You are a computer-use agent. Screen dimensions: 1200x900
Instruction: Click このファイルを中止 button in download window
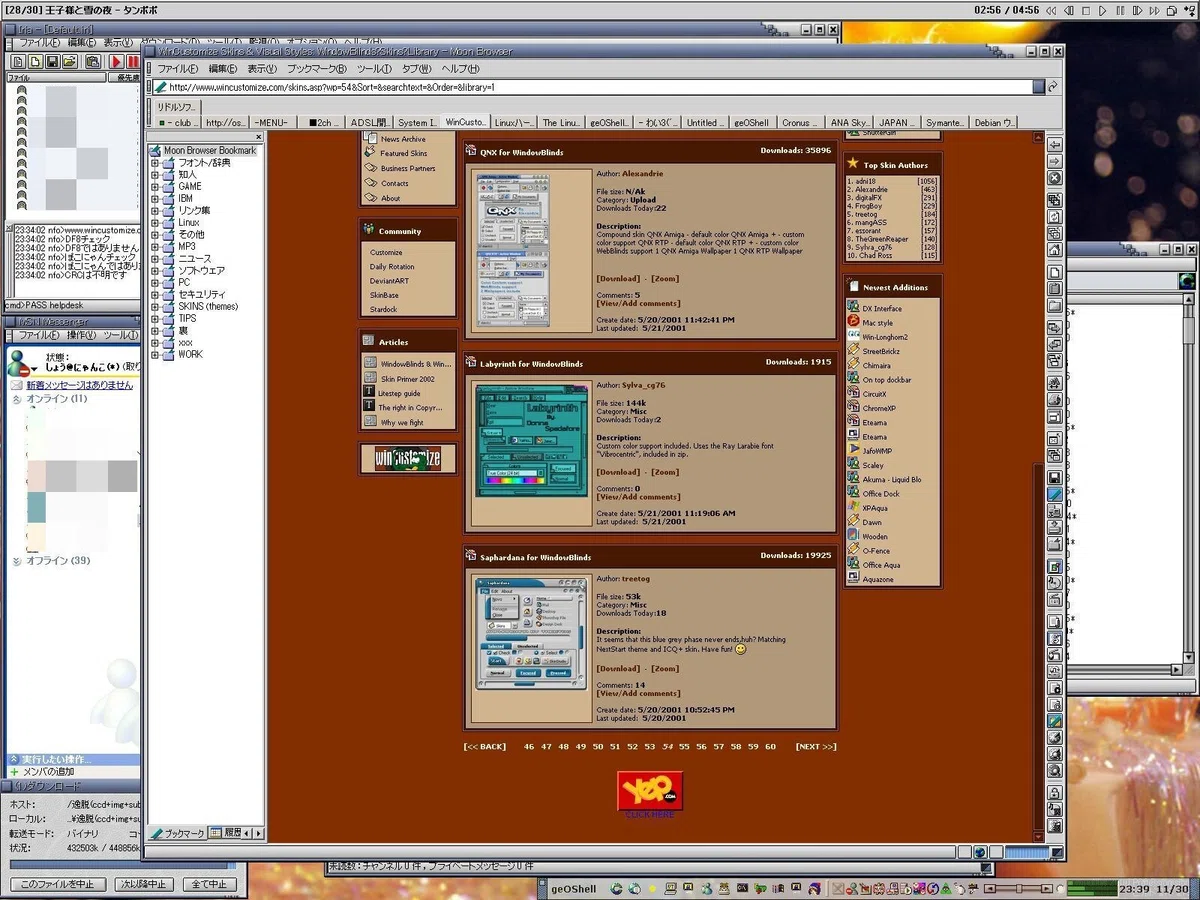coord(57,885)
